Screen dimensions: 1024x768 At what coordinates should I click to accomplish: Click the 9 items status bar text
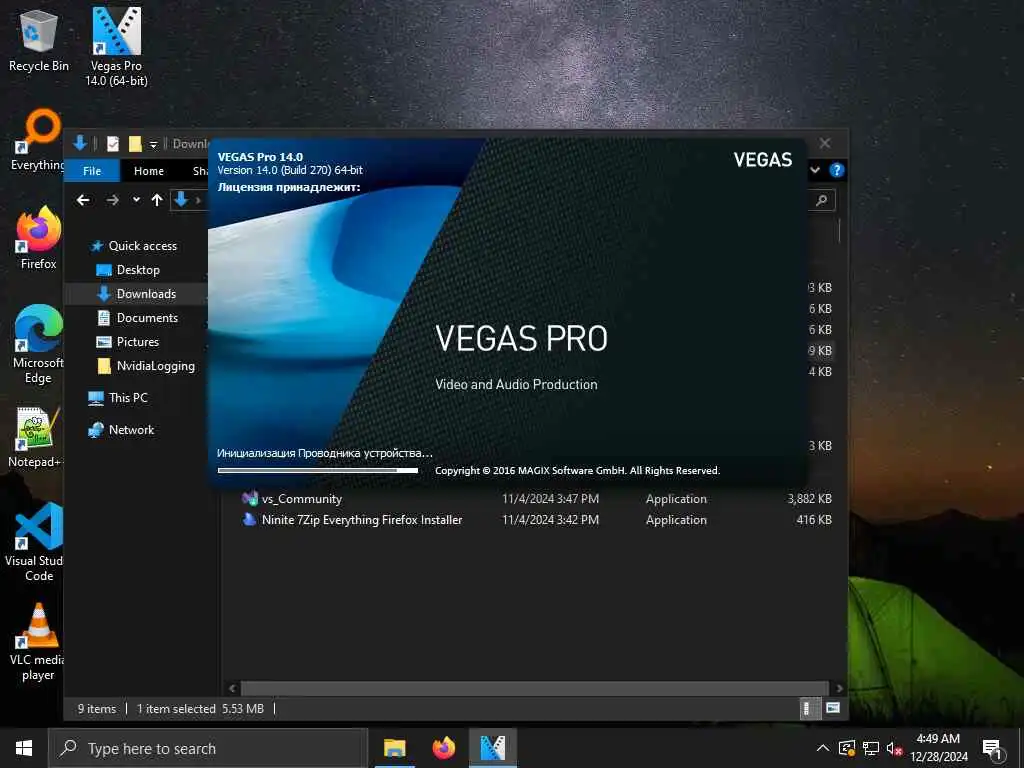click(x=97, y=709)
